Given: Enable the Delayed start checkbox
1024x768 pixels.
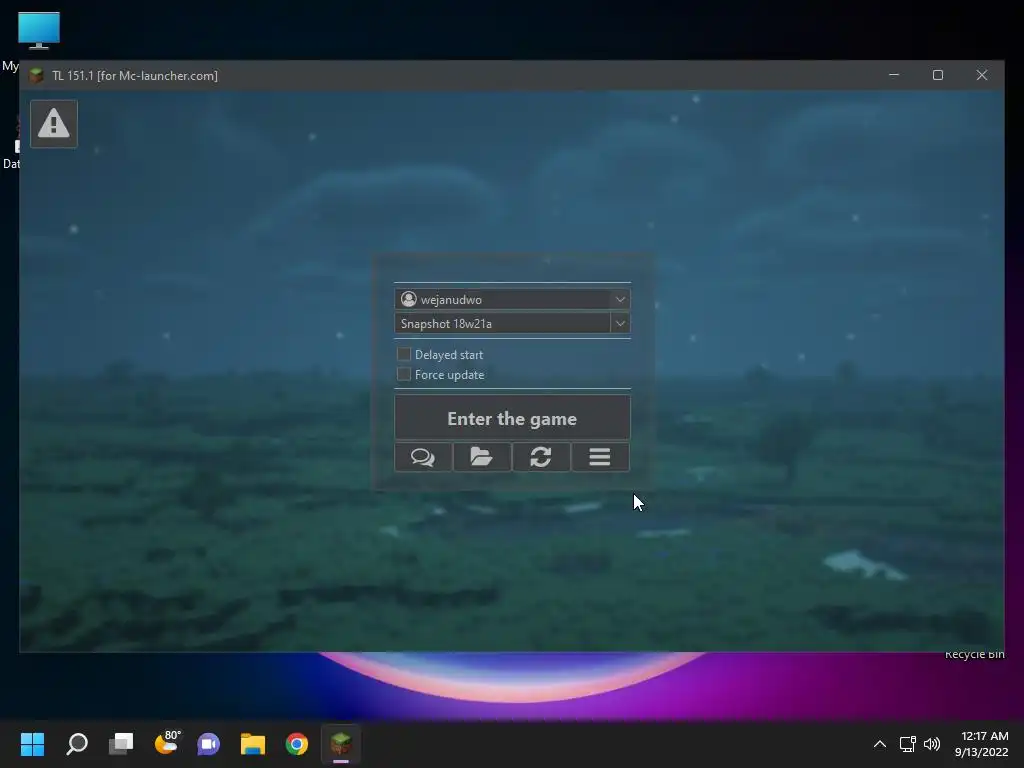Looking at the screenshot, I should (404, 354).
